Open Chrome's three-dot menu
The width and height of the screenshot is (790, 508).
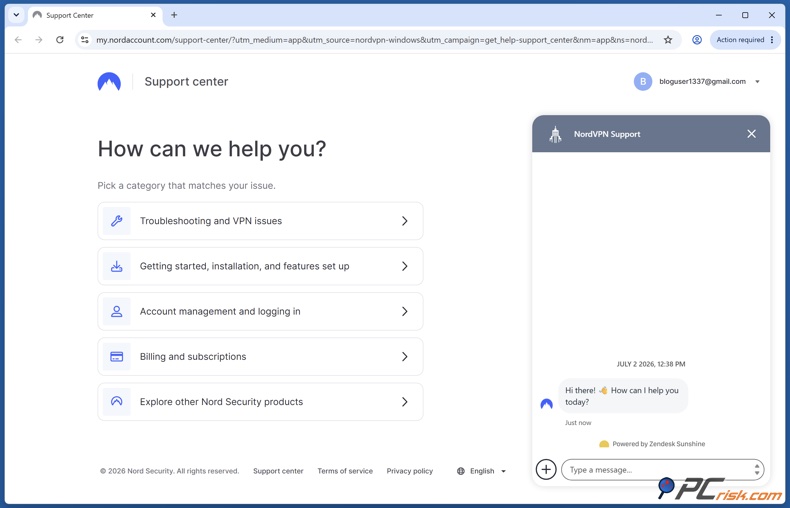772,40
